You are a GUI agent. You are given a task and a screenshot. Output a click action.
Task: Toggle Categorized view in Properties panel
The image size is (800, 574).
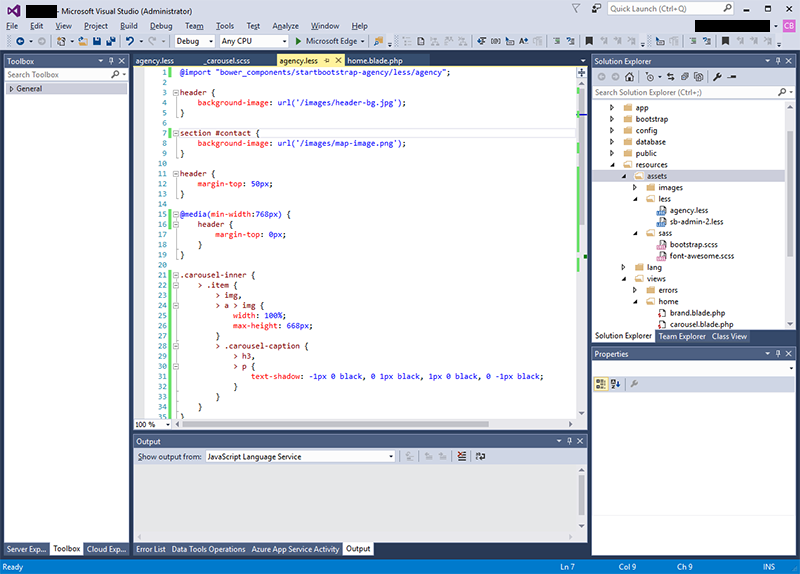tap(601, 384)
